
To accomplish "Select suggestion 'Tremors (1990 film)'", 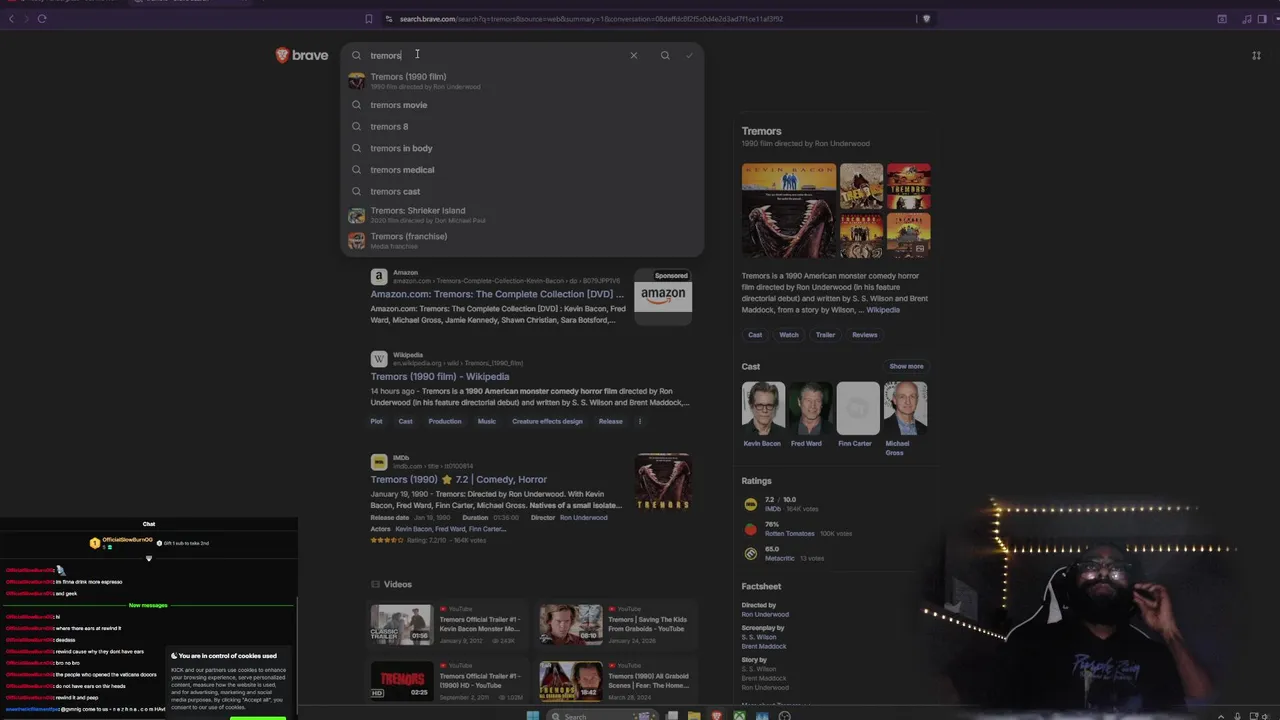I will 522,80.
